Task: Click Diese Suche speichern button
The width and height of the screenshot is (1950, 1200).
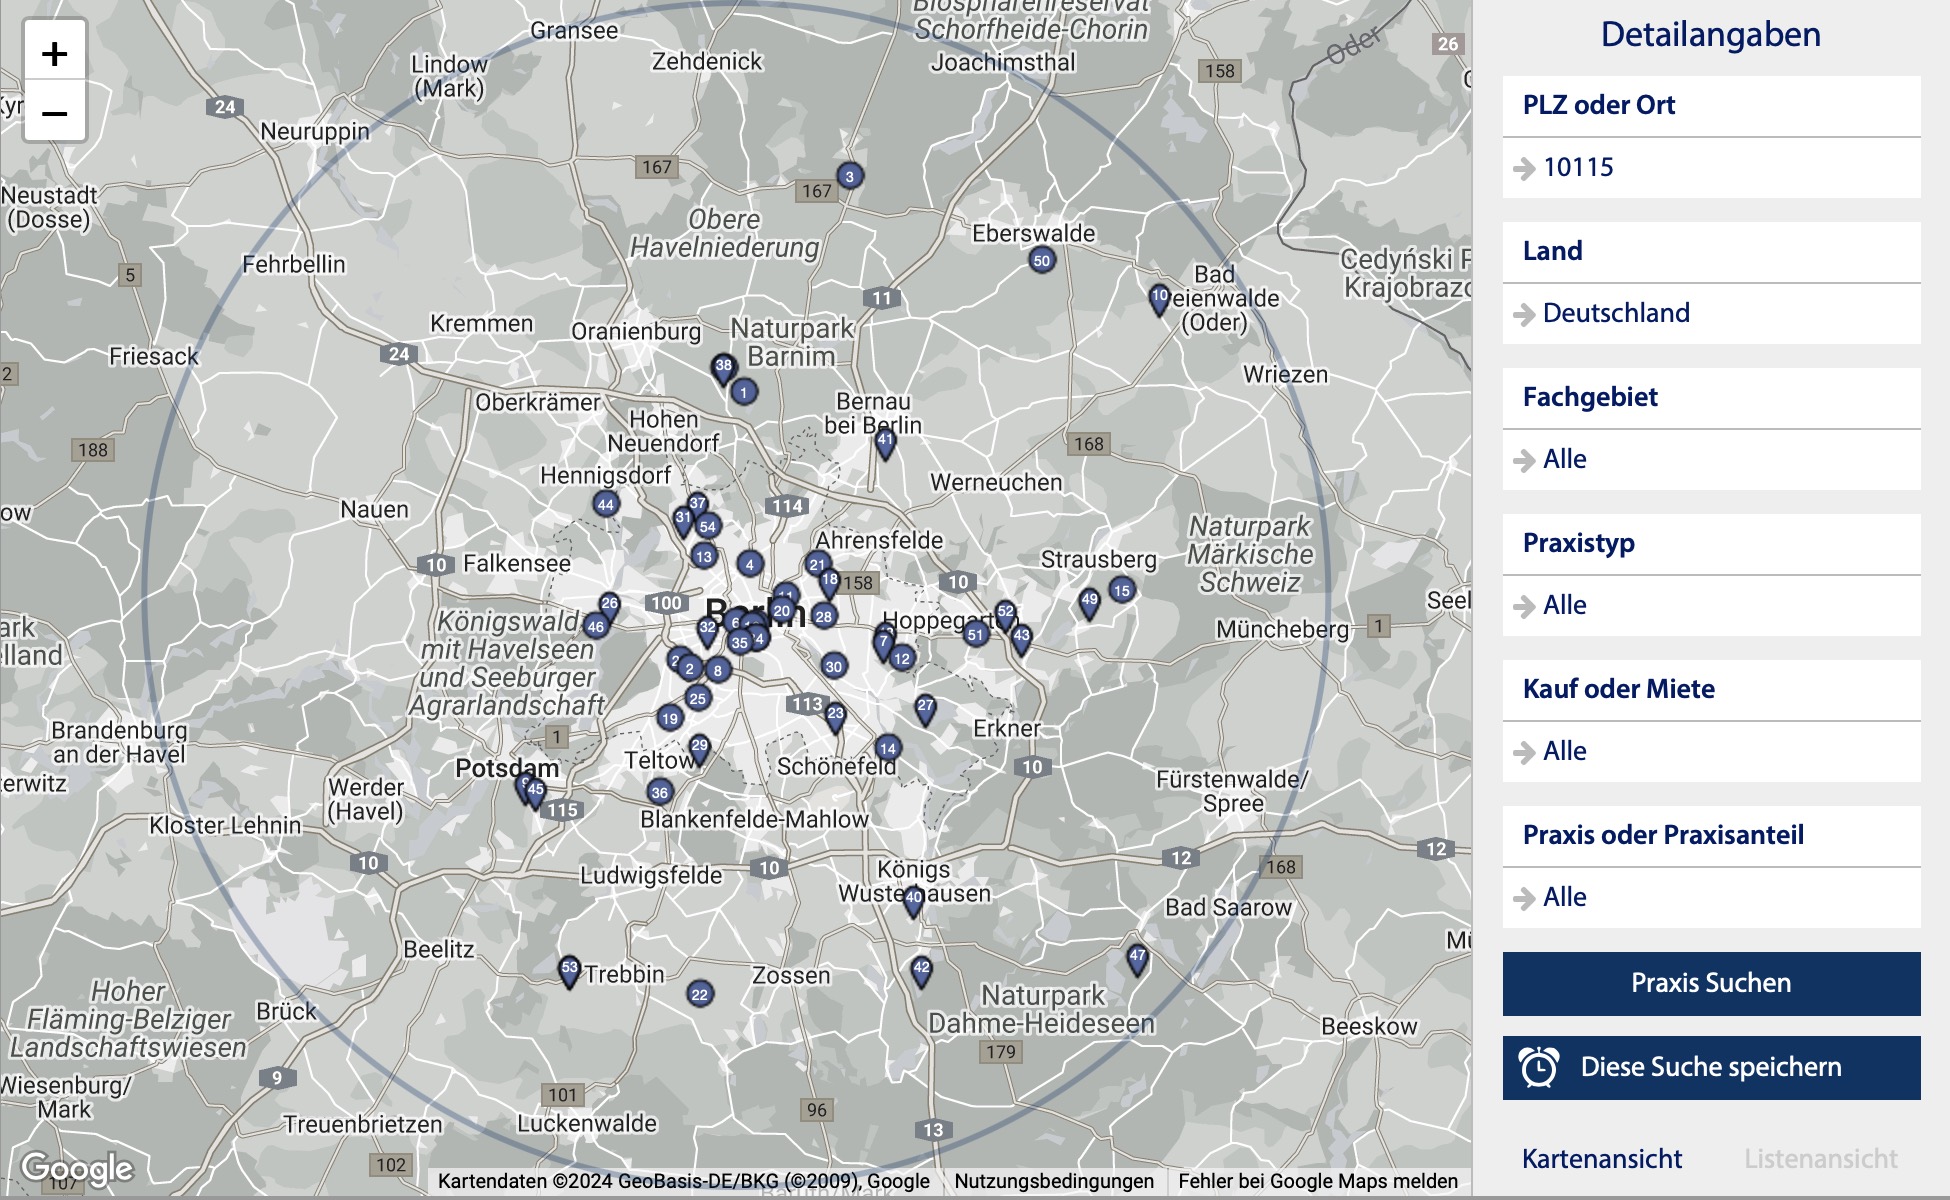Action: coord(1710,1067)
